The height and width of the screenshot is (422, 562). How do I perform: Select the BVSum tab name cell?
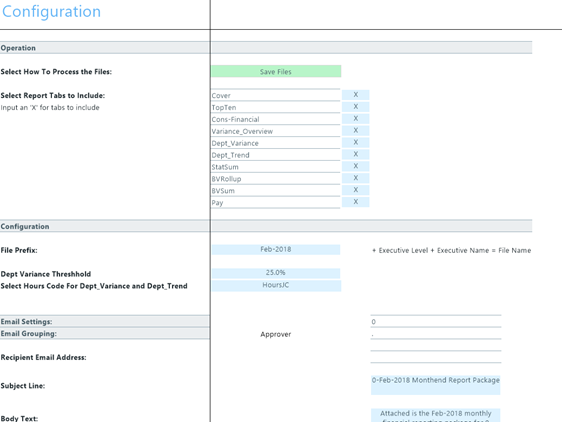276,190
